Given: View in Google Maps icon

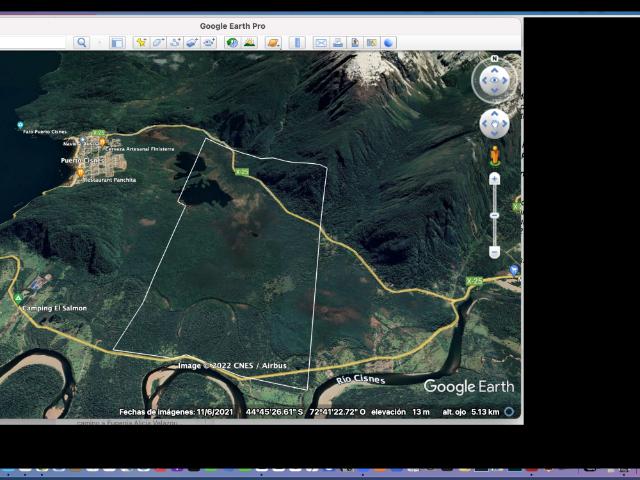Looking at the screenshot, I should pos(371,42).
